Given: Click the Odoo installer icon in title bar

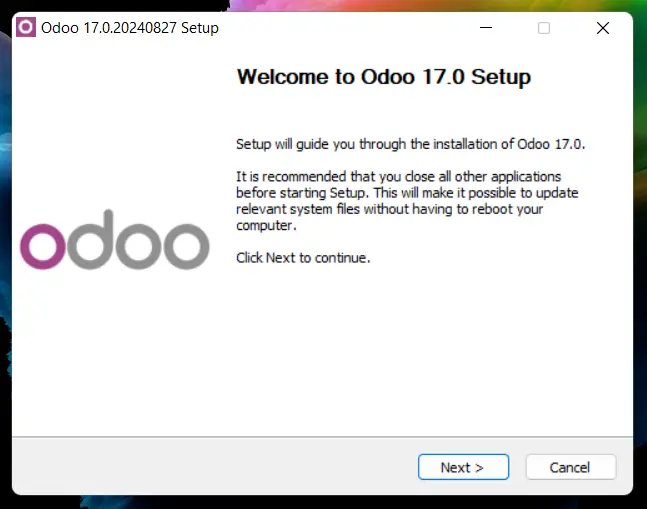Looking at the screenshot, I should pos(27,28).
